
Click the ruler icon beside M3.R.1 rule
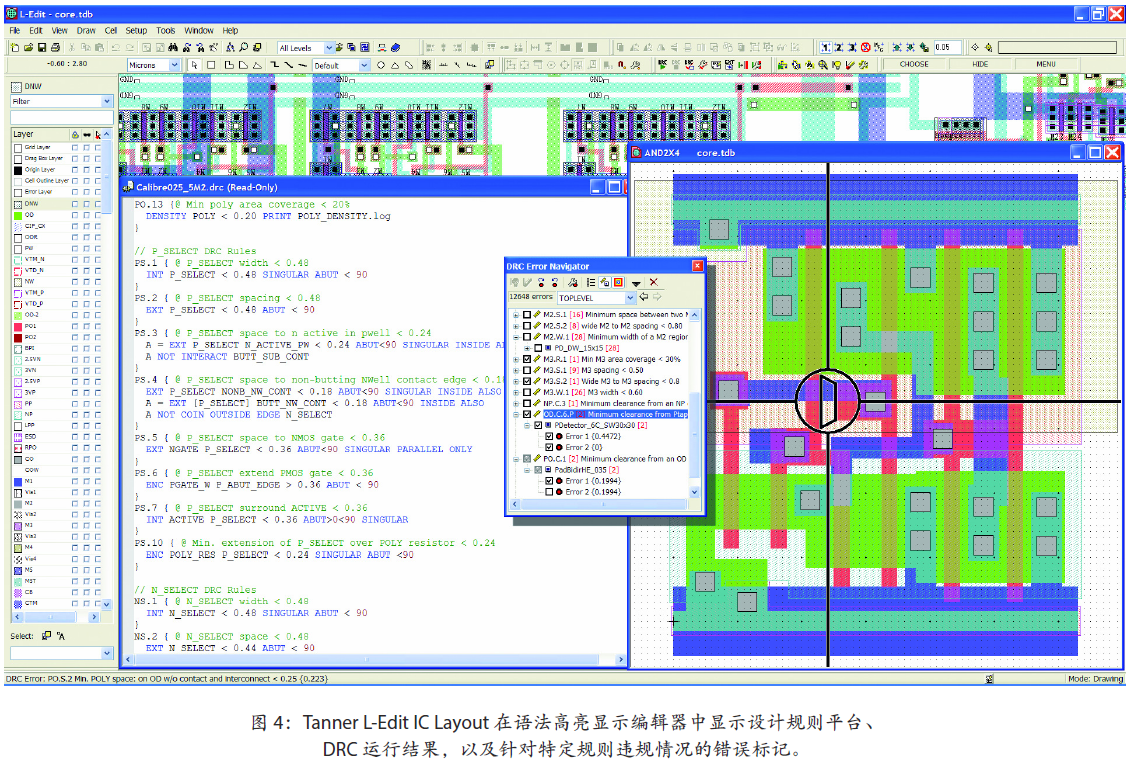point(537,359)
